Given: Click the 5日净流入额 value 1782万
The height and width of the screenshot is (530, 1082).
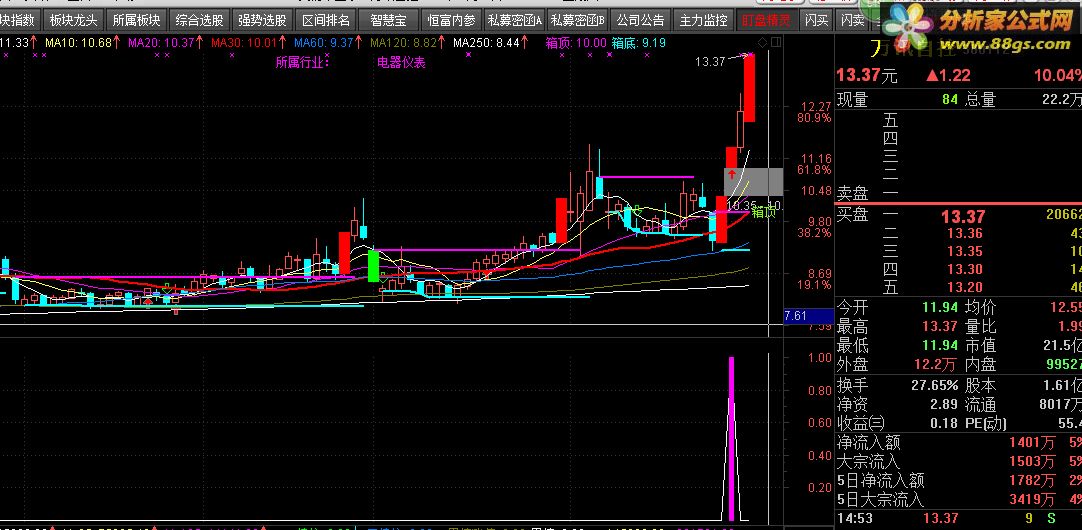Looking at the screenshot, I should click(1032, 480).
